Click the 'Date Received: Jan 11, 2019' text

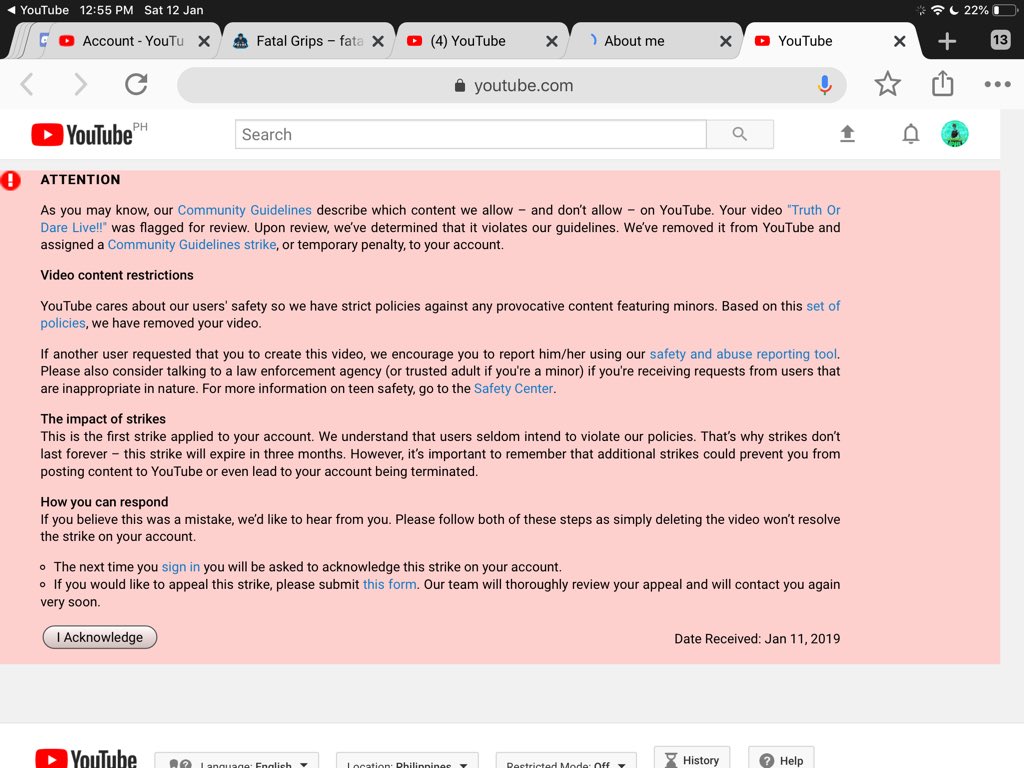coord(757,639)
